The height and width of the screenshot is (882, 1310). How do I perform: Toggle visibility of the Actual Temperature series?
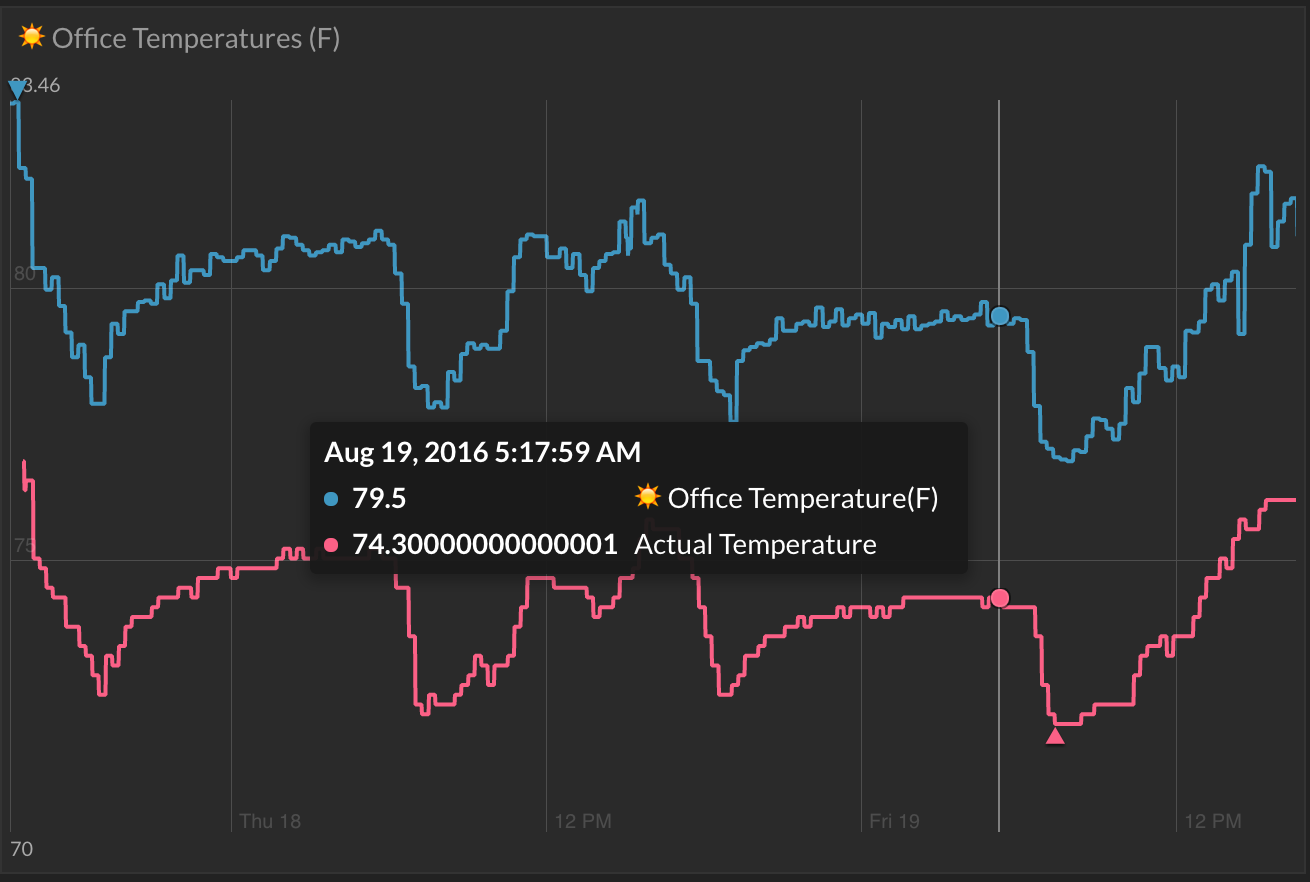(x=755, y=544)
